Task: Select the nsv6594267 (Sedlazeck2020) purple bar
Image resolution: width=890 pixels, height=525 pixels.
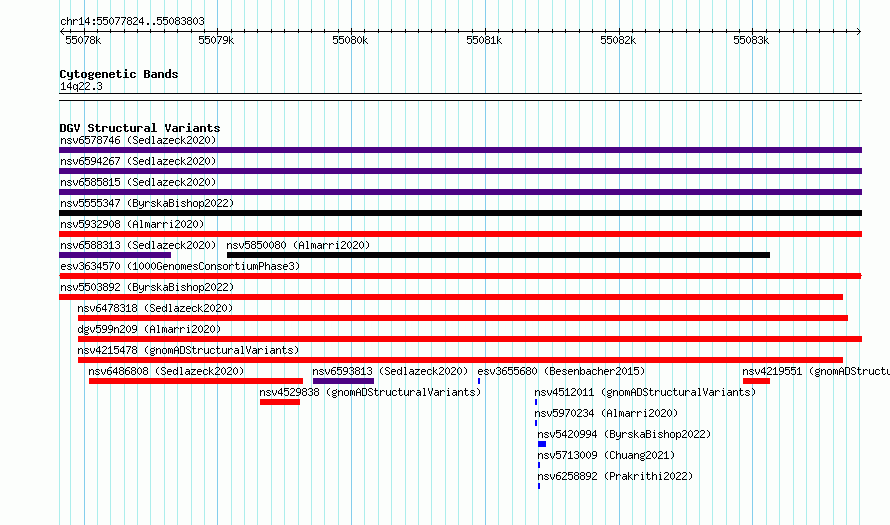Action: coord(460,171)
